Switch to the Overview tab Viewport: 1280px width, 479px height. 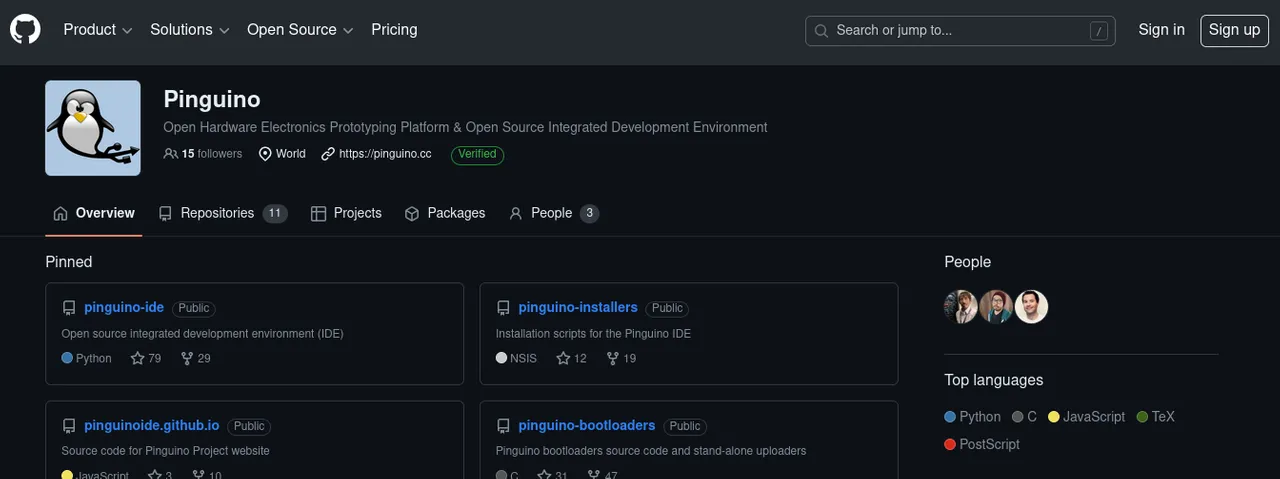[94, 213]
